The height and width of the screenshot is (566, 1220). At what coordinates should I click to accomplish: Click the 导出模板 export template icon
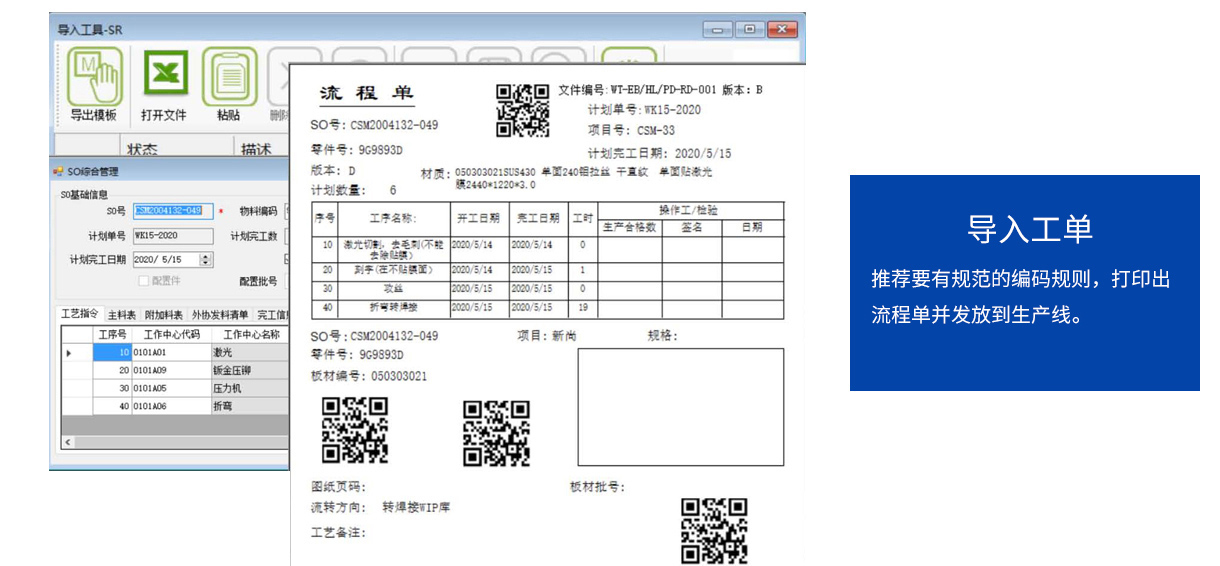[94, 76]
